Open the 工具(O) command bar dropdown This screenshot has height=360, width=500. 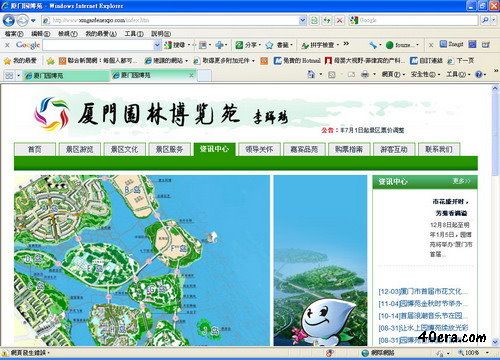pyautogui.click(x=458, y=74)
